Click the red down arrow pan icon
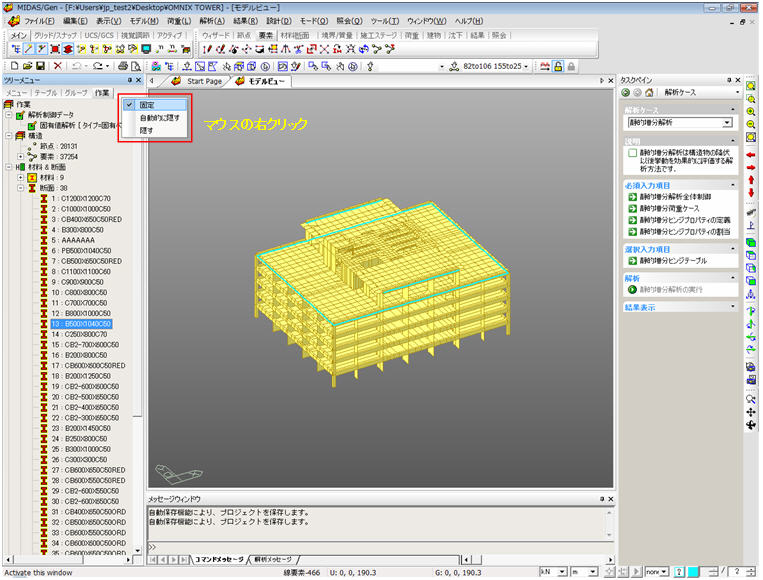 pyautogui.click(x=751, y=193)
